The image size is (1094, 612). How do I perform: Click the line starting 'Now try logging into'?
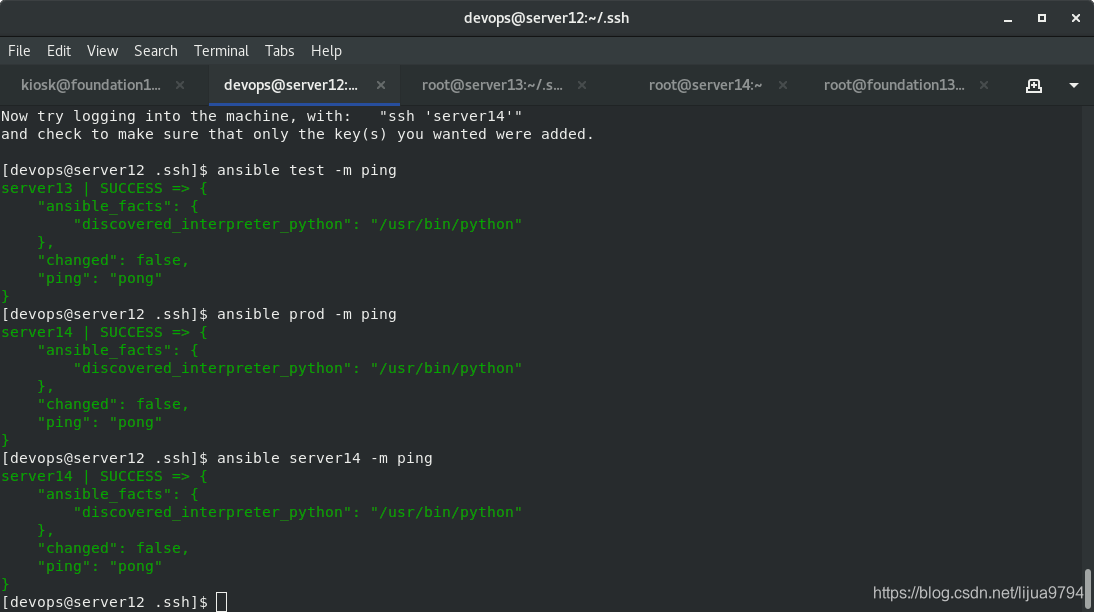(x=262, y=116)
